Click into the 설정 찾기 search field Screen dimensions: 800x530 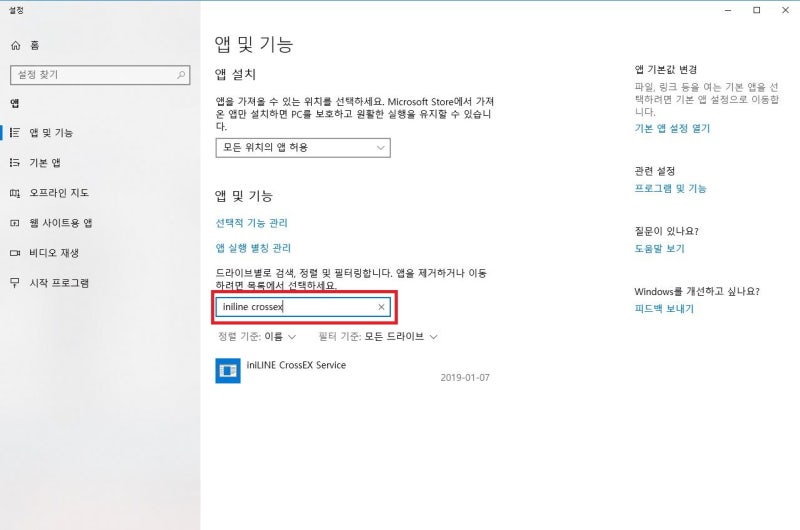[100, 75]
